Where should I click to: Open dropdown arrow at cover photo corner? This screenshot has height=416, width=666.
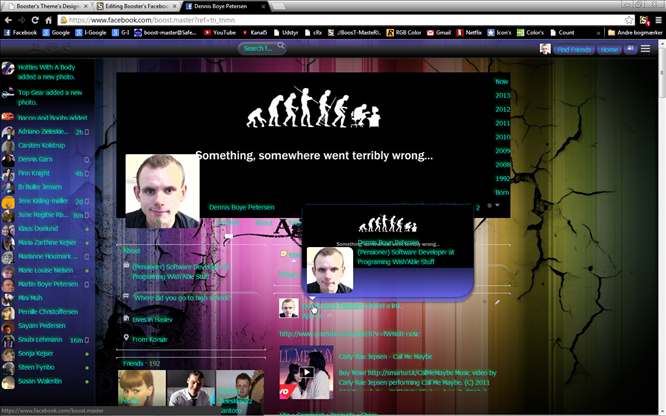click(x=497, y=205)
